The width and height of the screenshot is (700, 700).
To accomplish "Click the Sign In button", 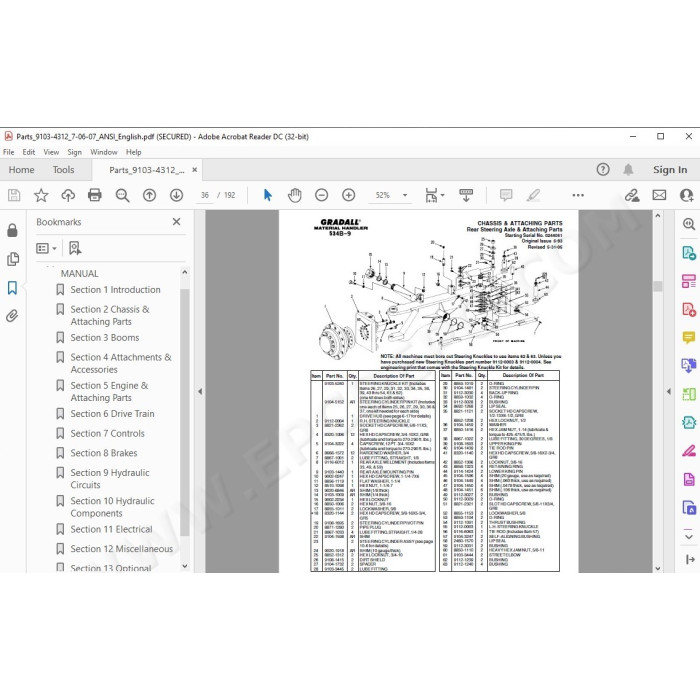I will pos(670,170).
